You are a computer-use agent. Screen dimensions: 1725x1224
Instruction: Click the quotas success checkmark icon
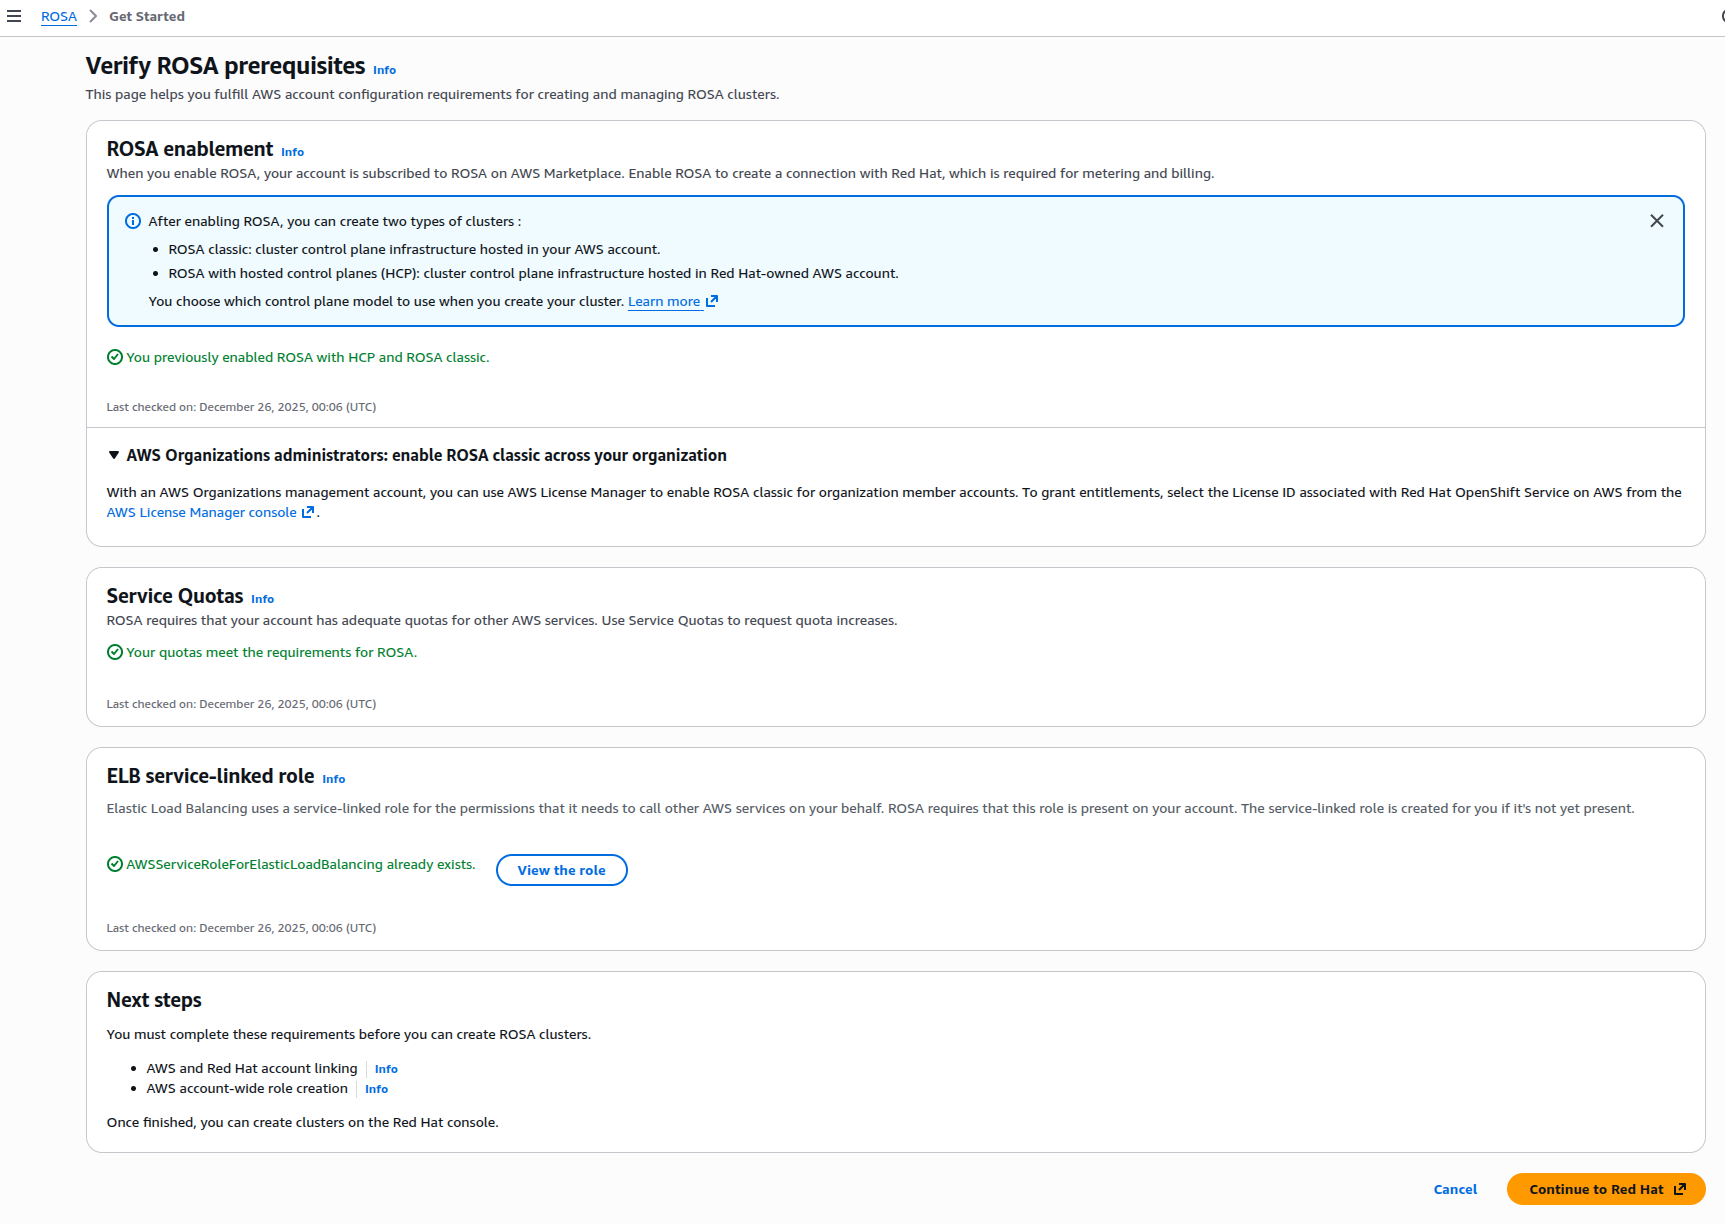point(115,652)
